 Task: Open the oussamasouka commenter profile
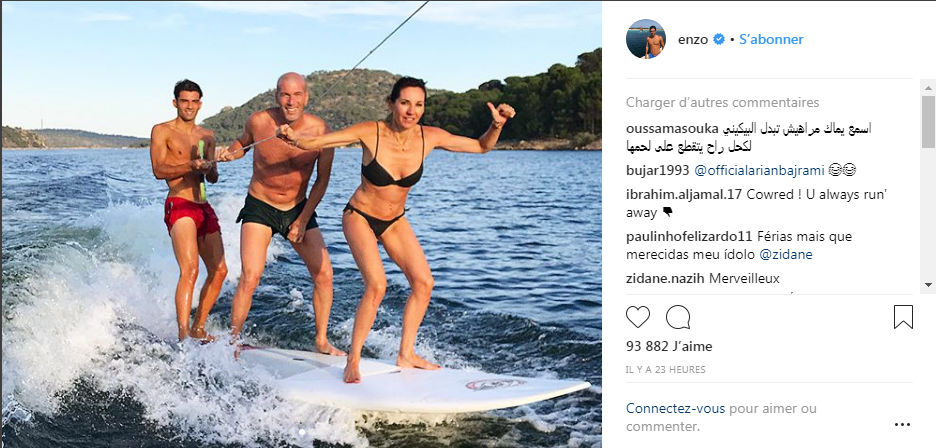672,128
